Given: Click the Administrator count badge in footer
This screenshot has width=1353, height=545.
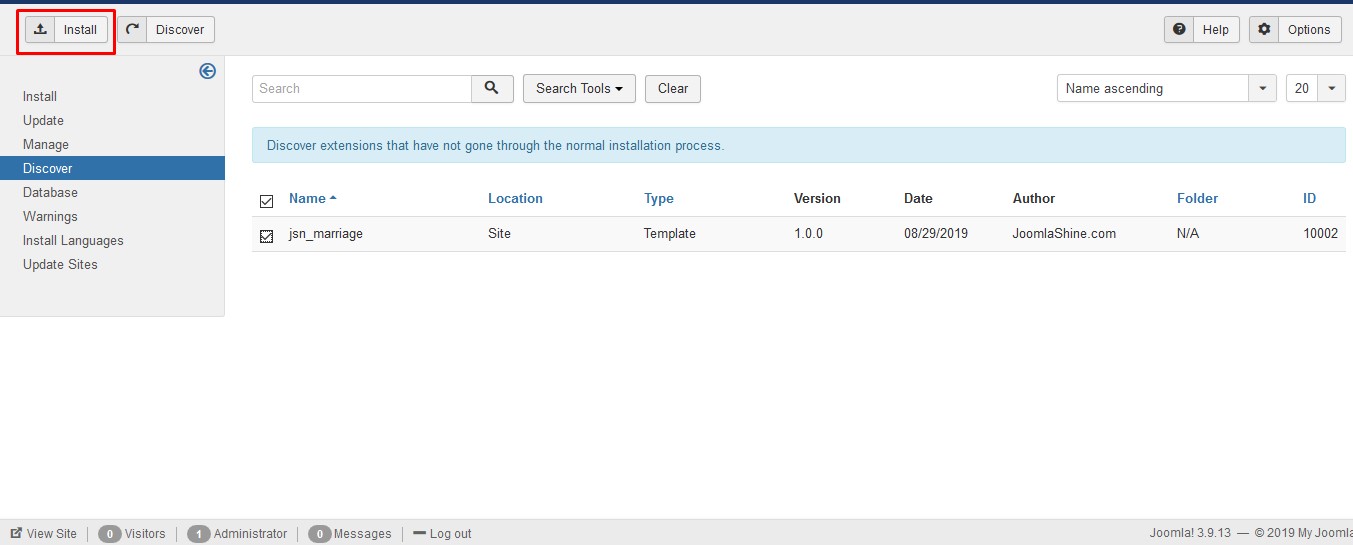Looking at the screenshot, I should coord(198,534).
